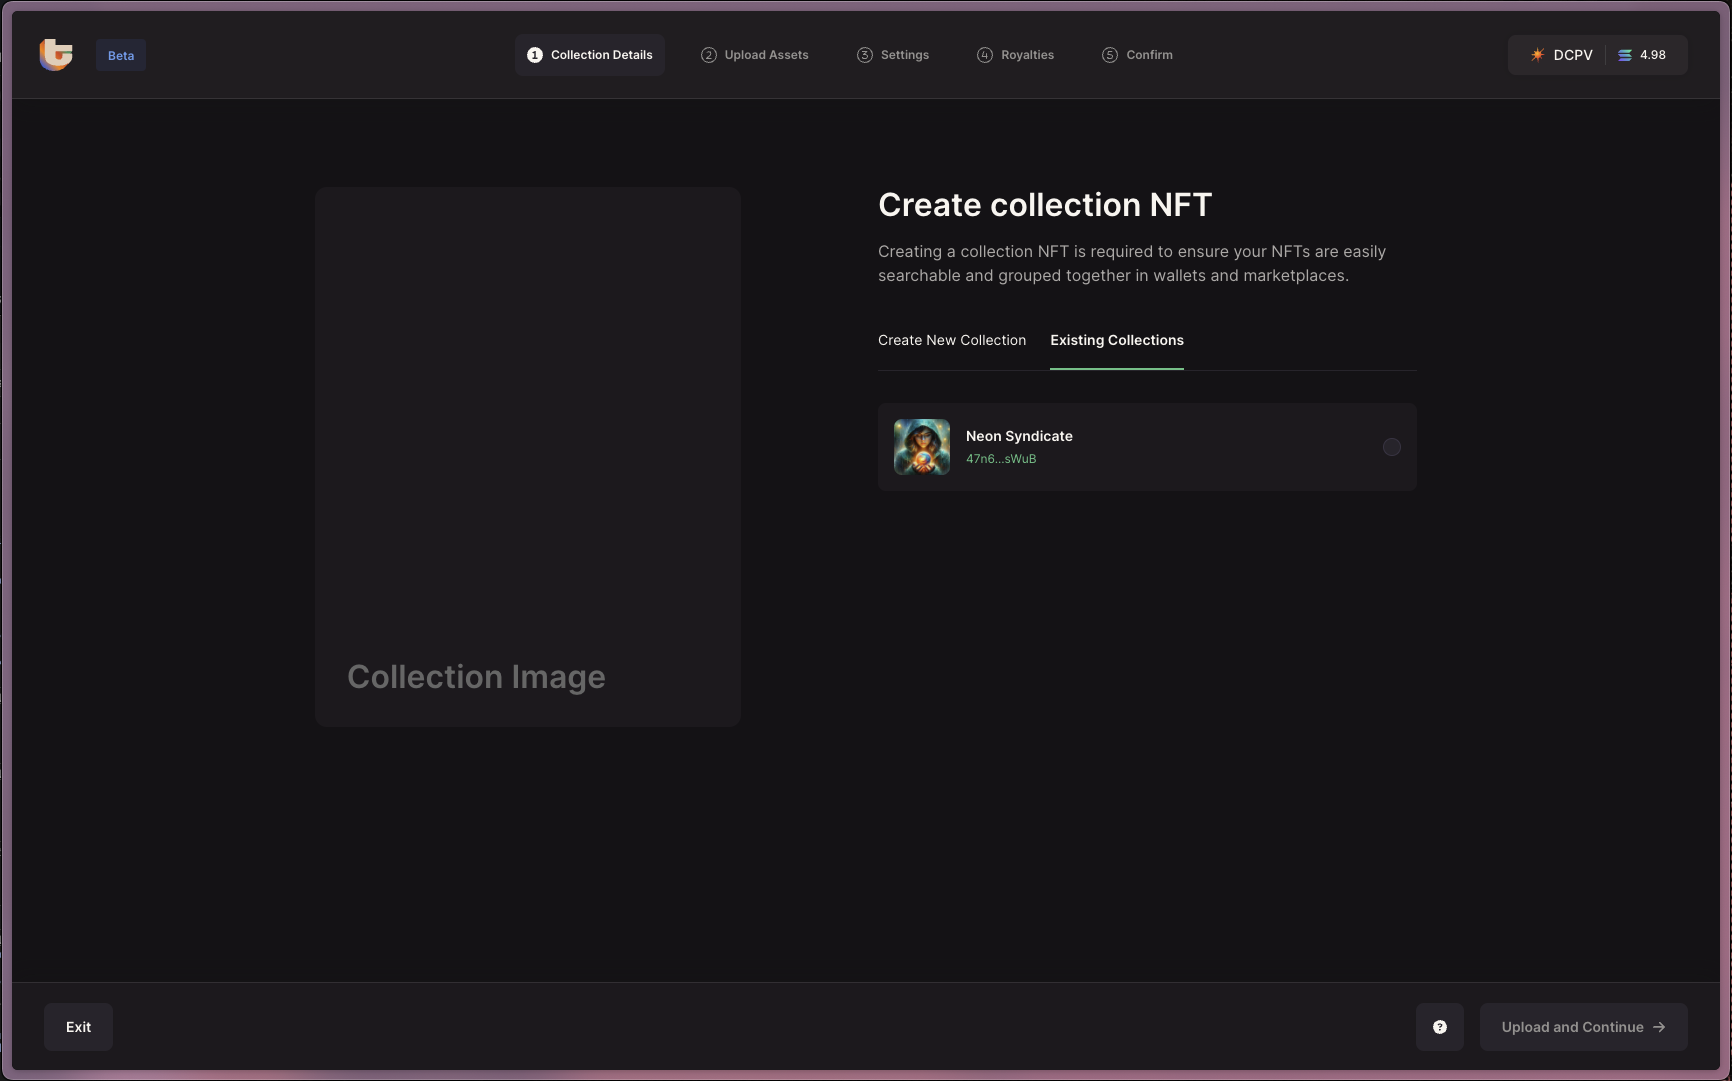Go to the Confirm step
1732x1081 pixels.
click(1137, 55)
